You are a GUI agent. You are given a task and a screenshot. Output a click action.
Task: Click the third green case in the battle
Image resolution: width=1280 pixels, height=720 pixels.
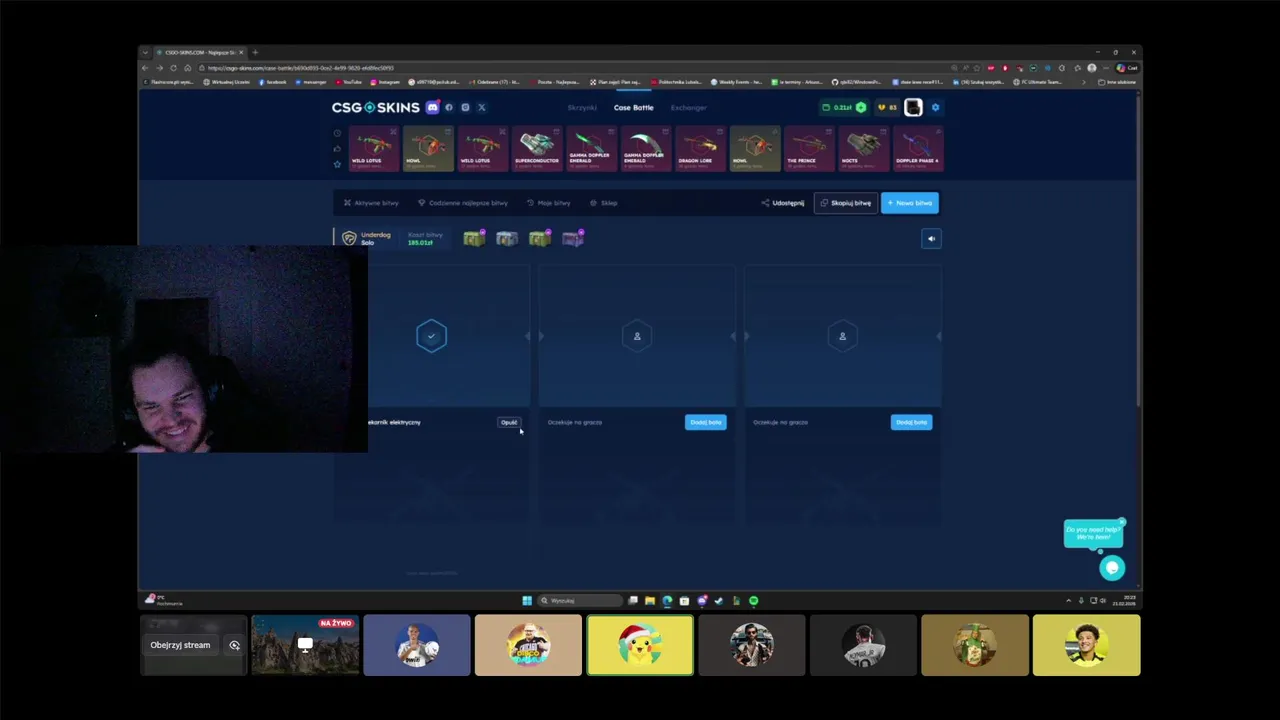point(540,238)
